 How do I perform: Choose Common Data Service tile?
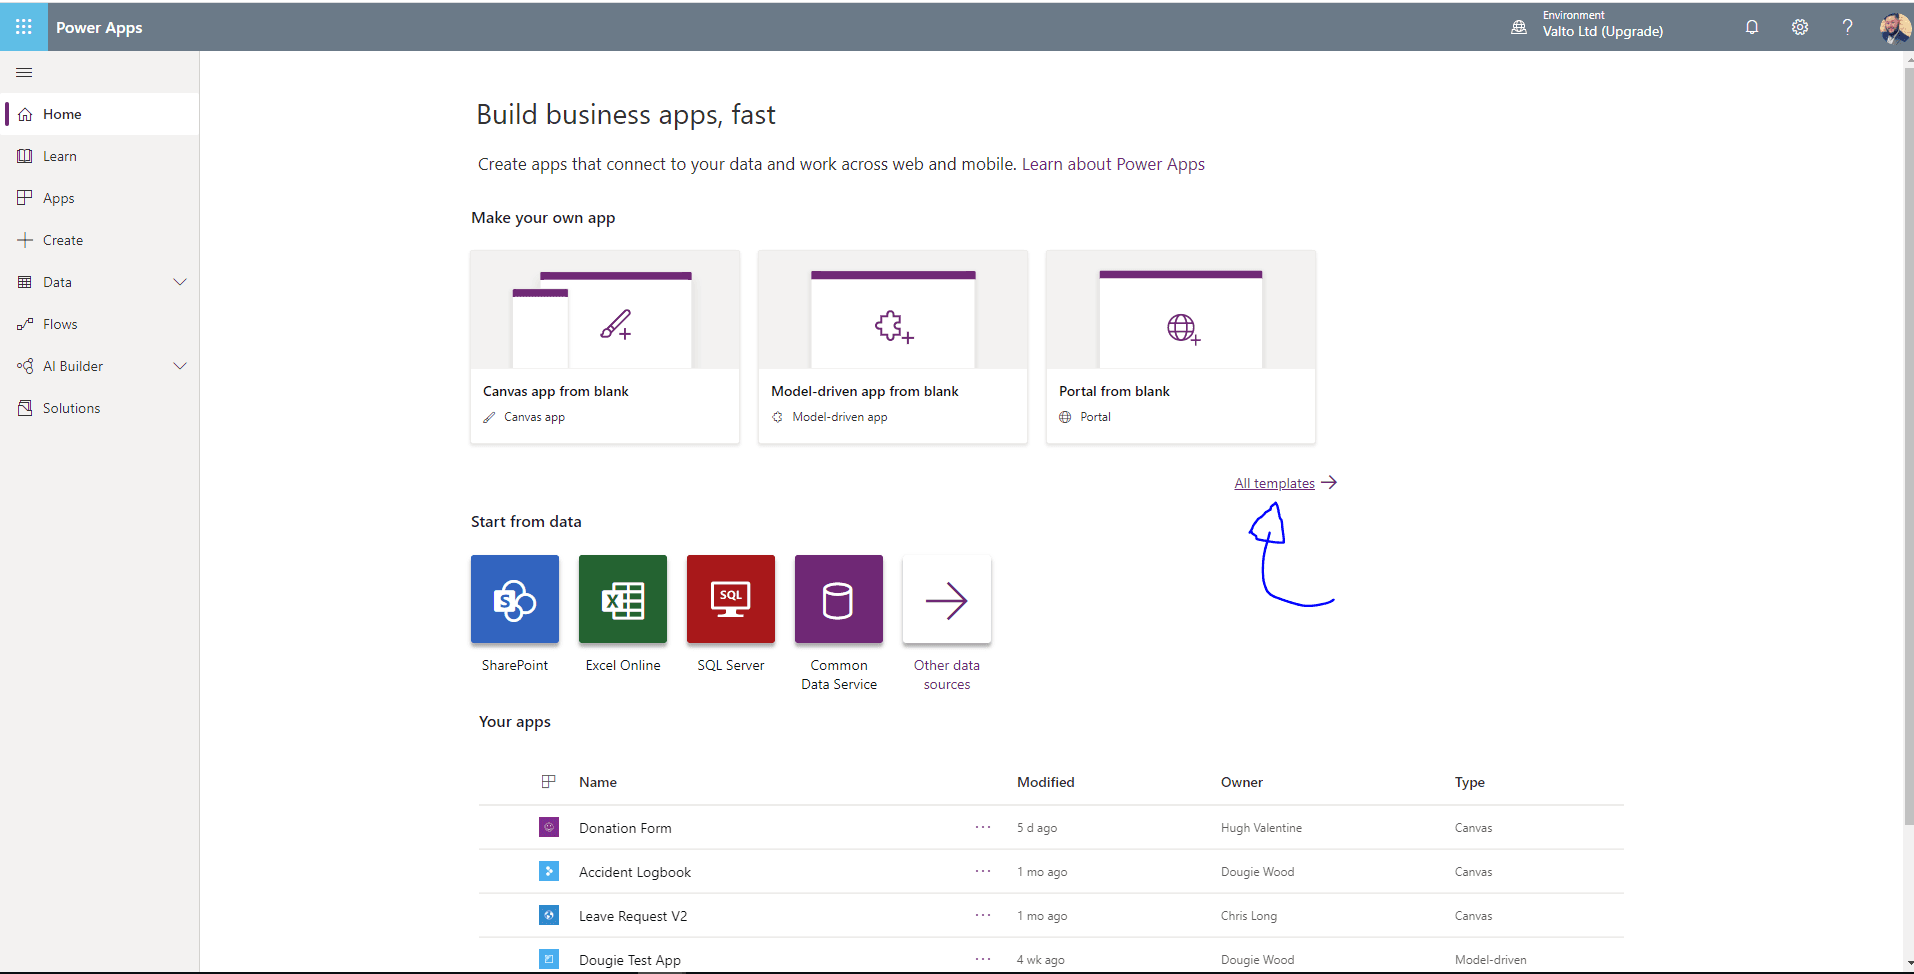pyautogui.click(x=839, y=599)
